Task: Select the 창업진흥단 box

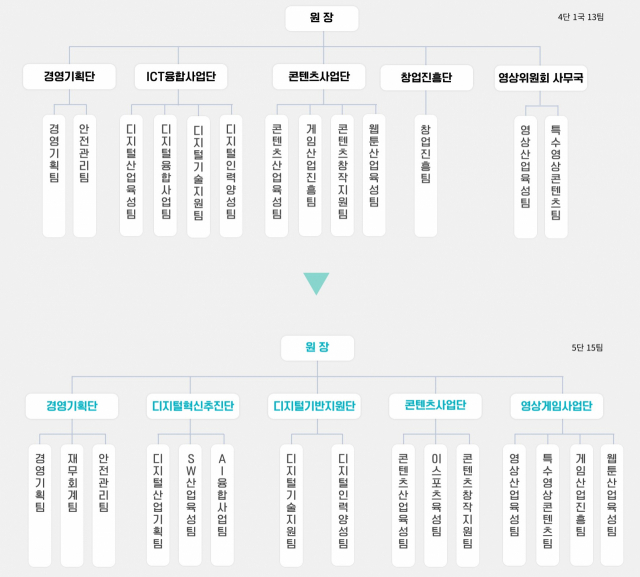Action: click(x=427, y=78)
